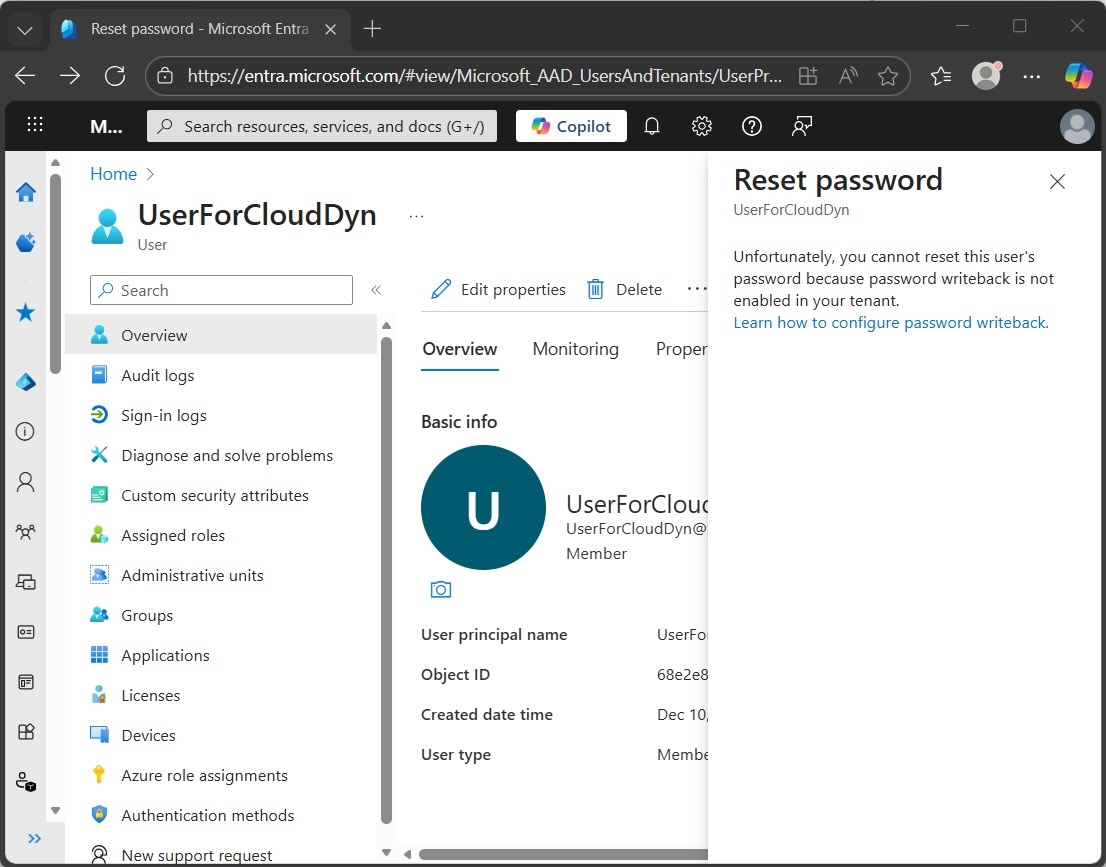Image resolution: width=1106 pixels, height=867 pixels.
Task: Open the Copilot button in the search bar
Action: coord(570,126)
